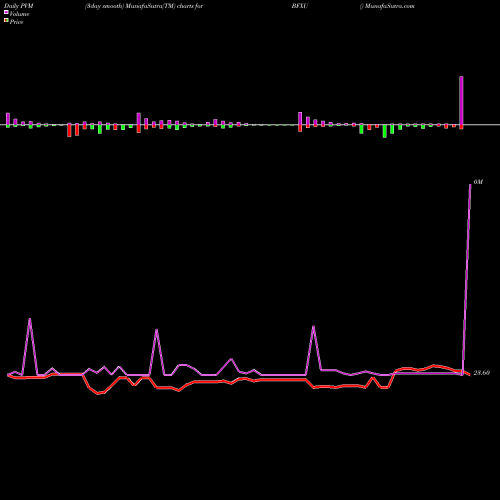Select the Price legend label
500x500 pixels.
(16, 22)
